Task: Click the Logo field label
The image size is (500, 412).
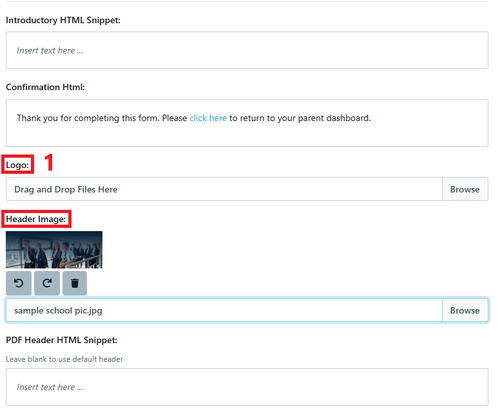Action: point(17,165)
